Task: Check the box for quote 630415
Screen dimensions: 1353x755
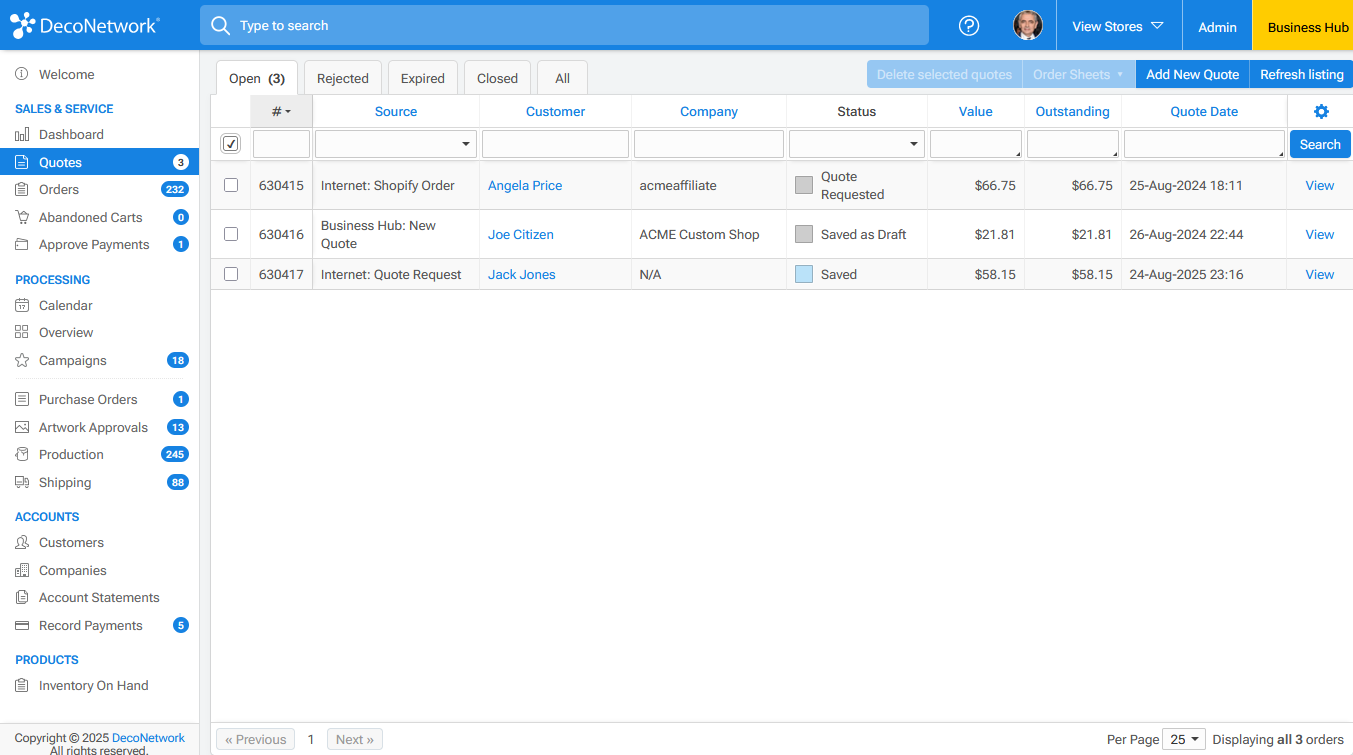Action: [x=231, y=185]
